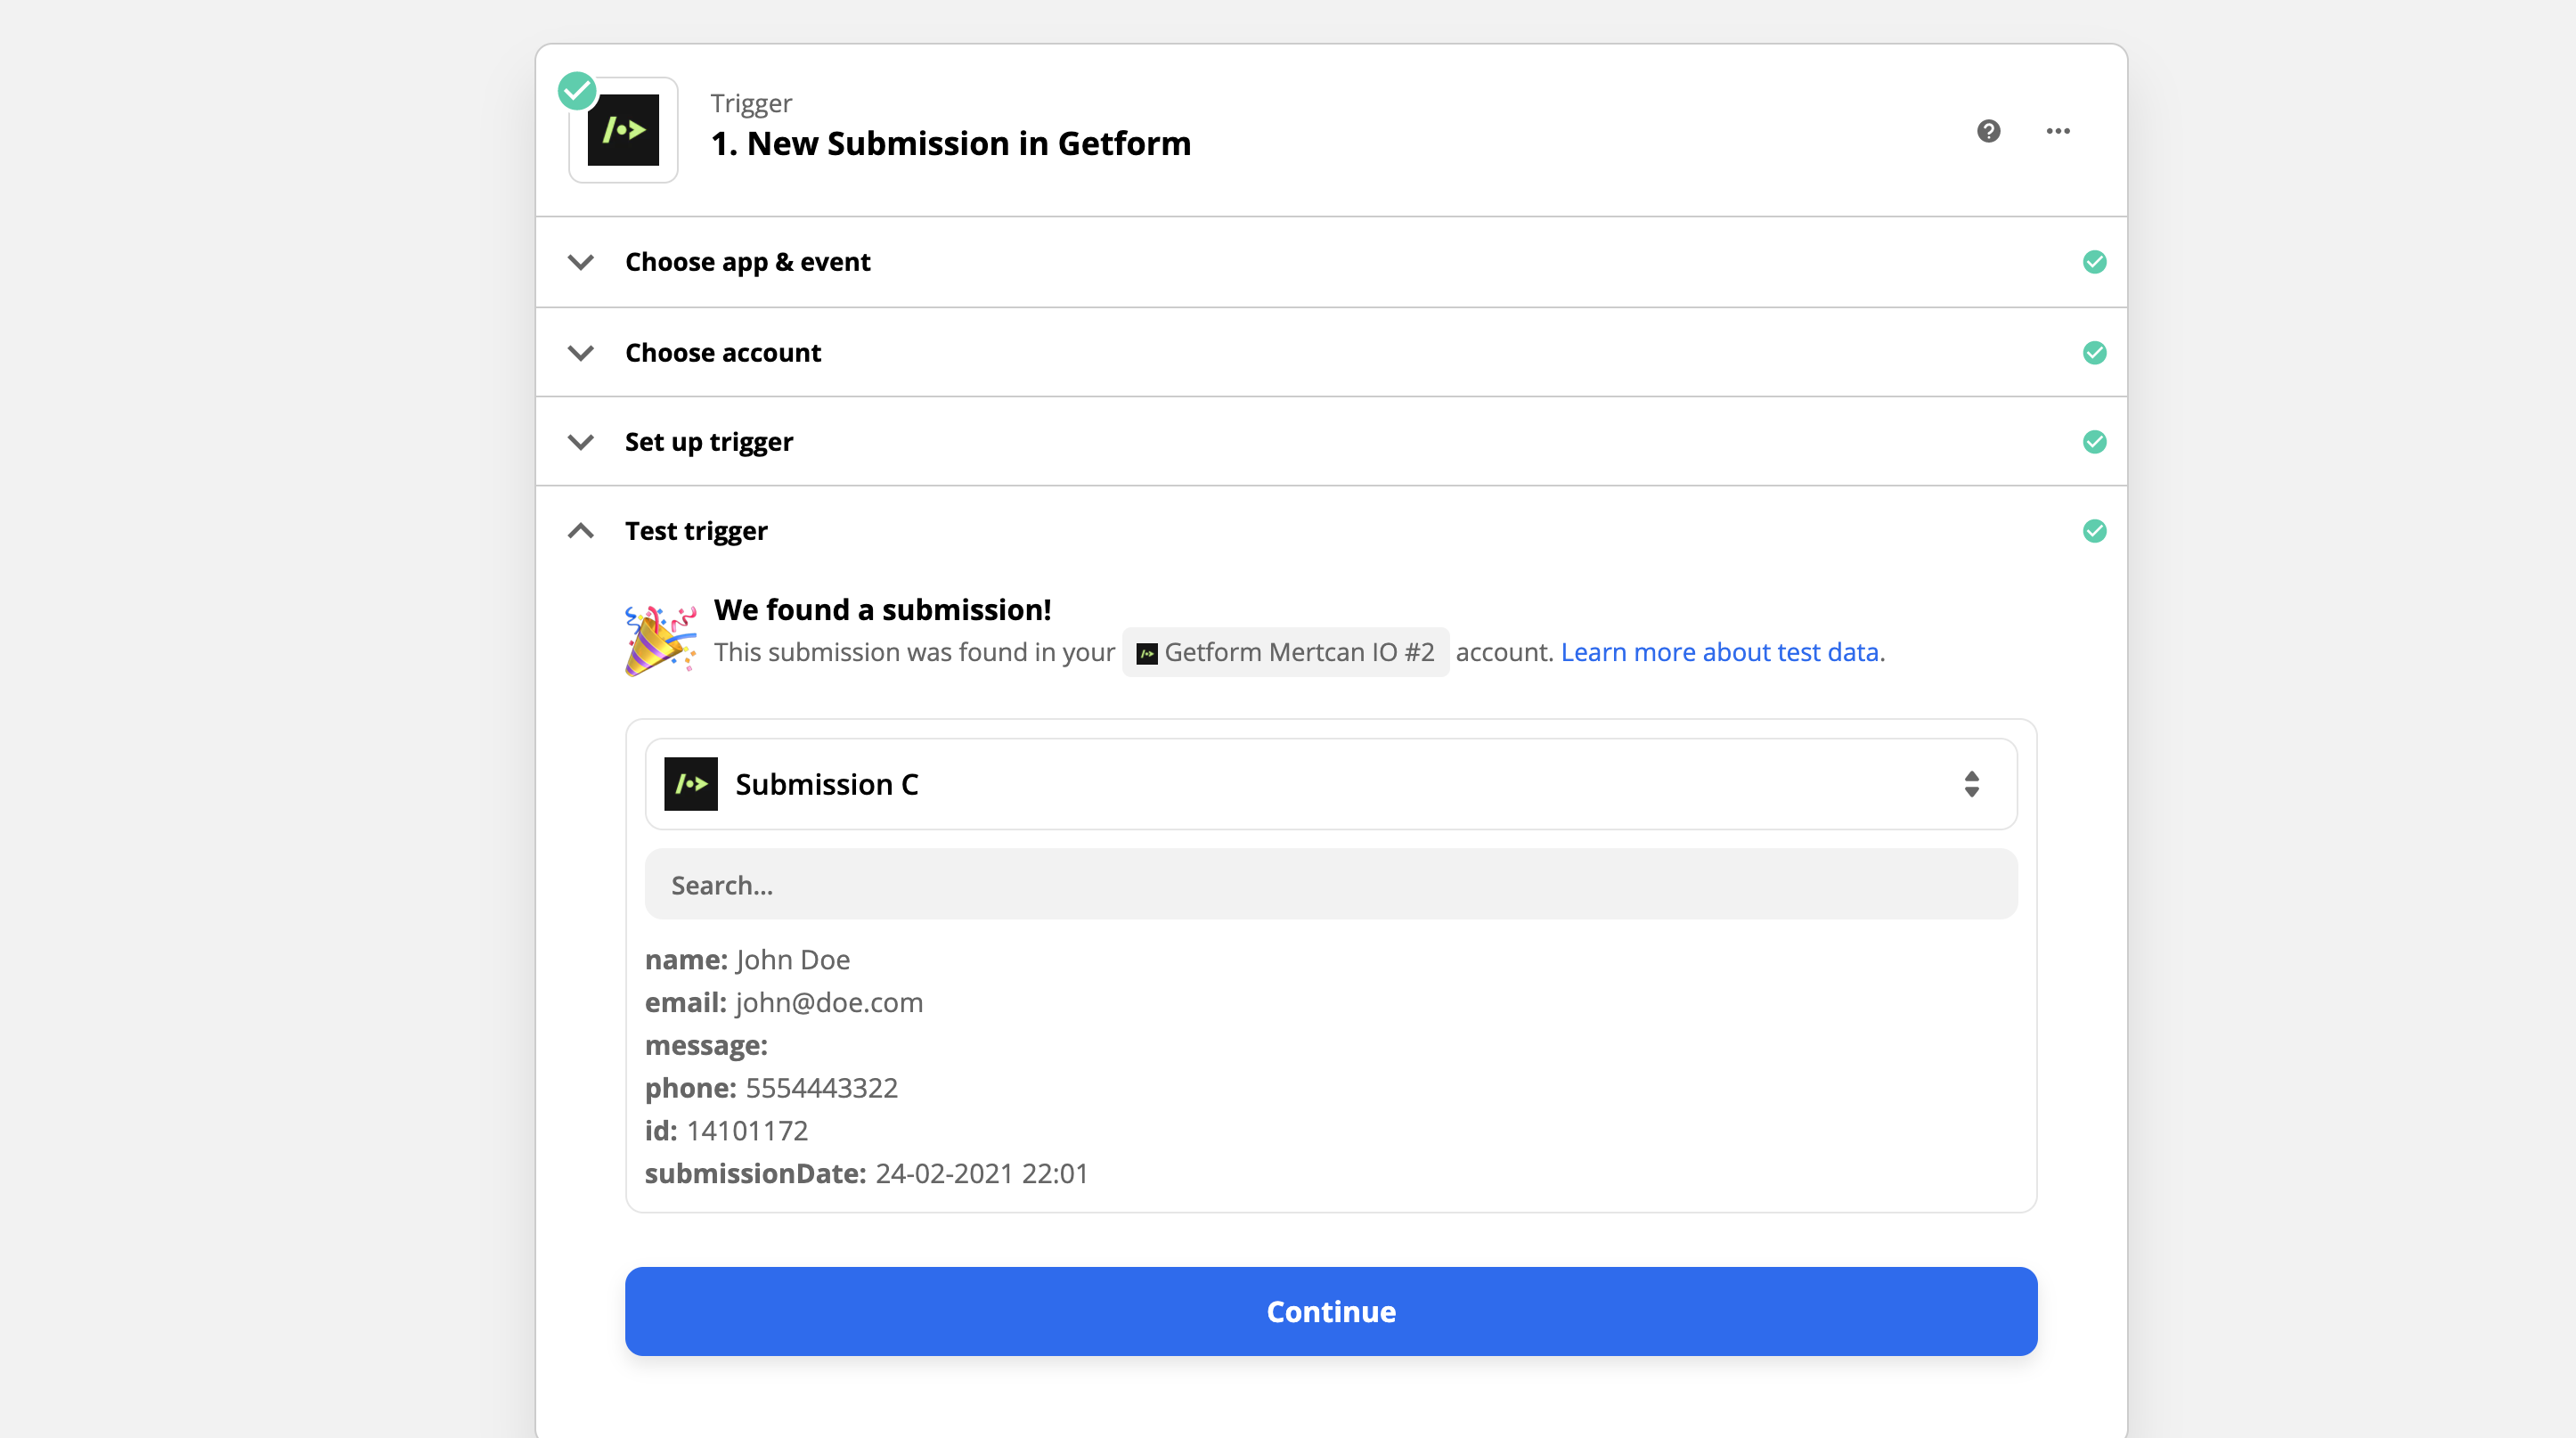Click the Choose account label
Image resolution: width=2576 pixels, height=1438 pixels.
723,353
